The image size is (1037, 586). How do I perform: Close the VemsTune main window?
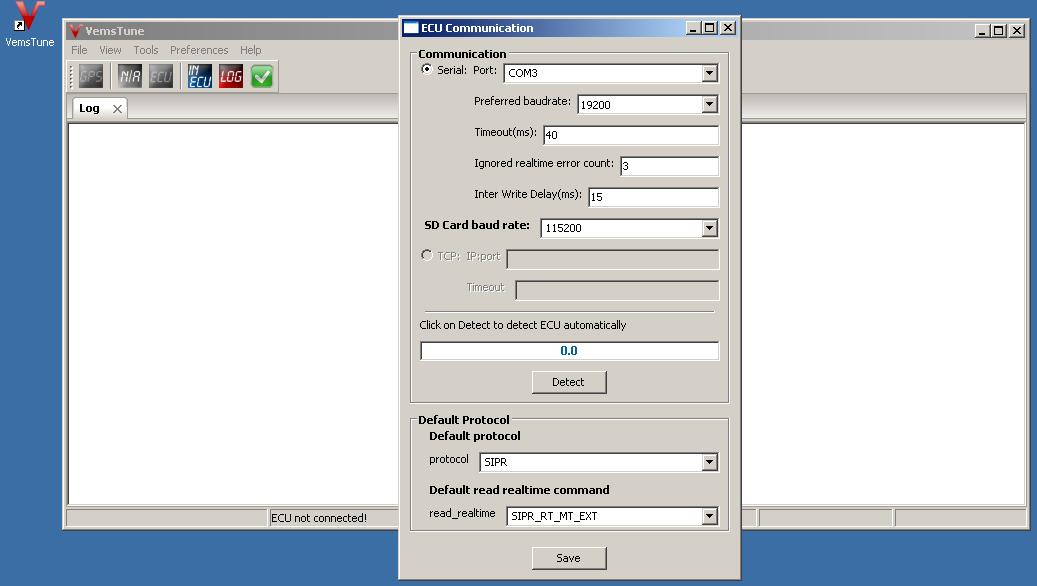click(1017, 30)
